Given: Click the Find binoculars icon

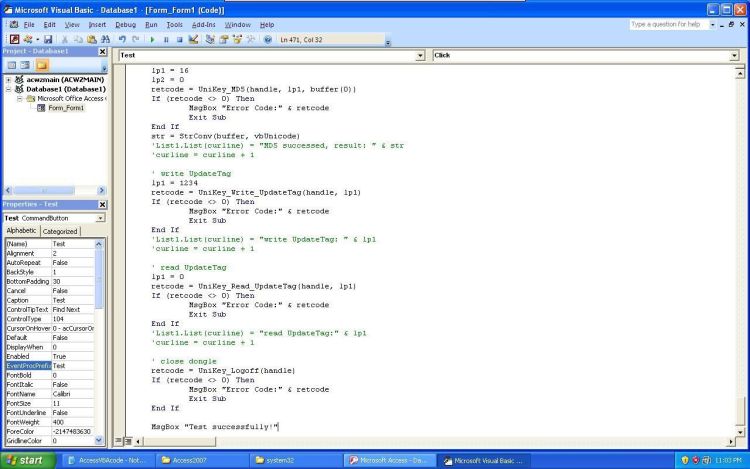Looking at the screenshot, I should (x=105, y=39).
